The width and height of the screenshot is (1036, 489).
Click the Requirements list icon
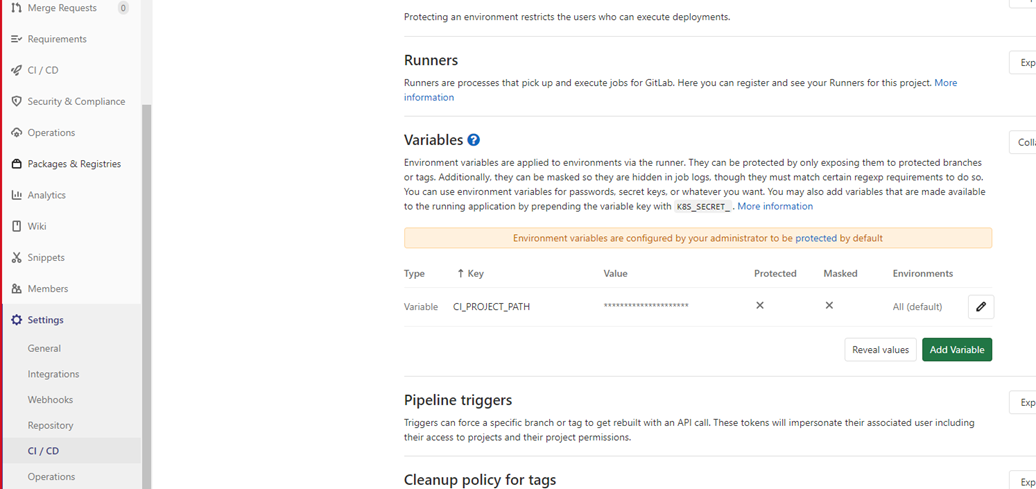point(16,39)
